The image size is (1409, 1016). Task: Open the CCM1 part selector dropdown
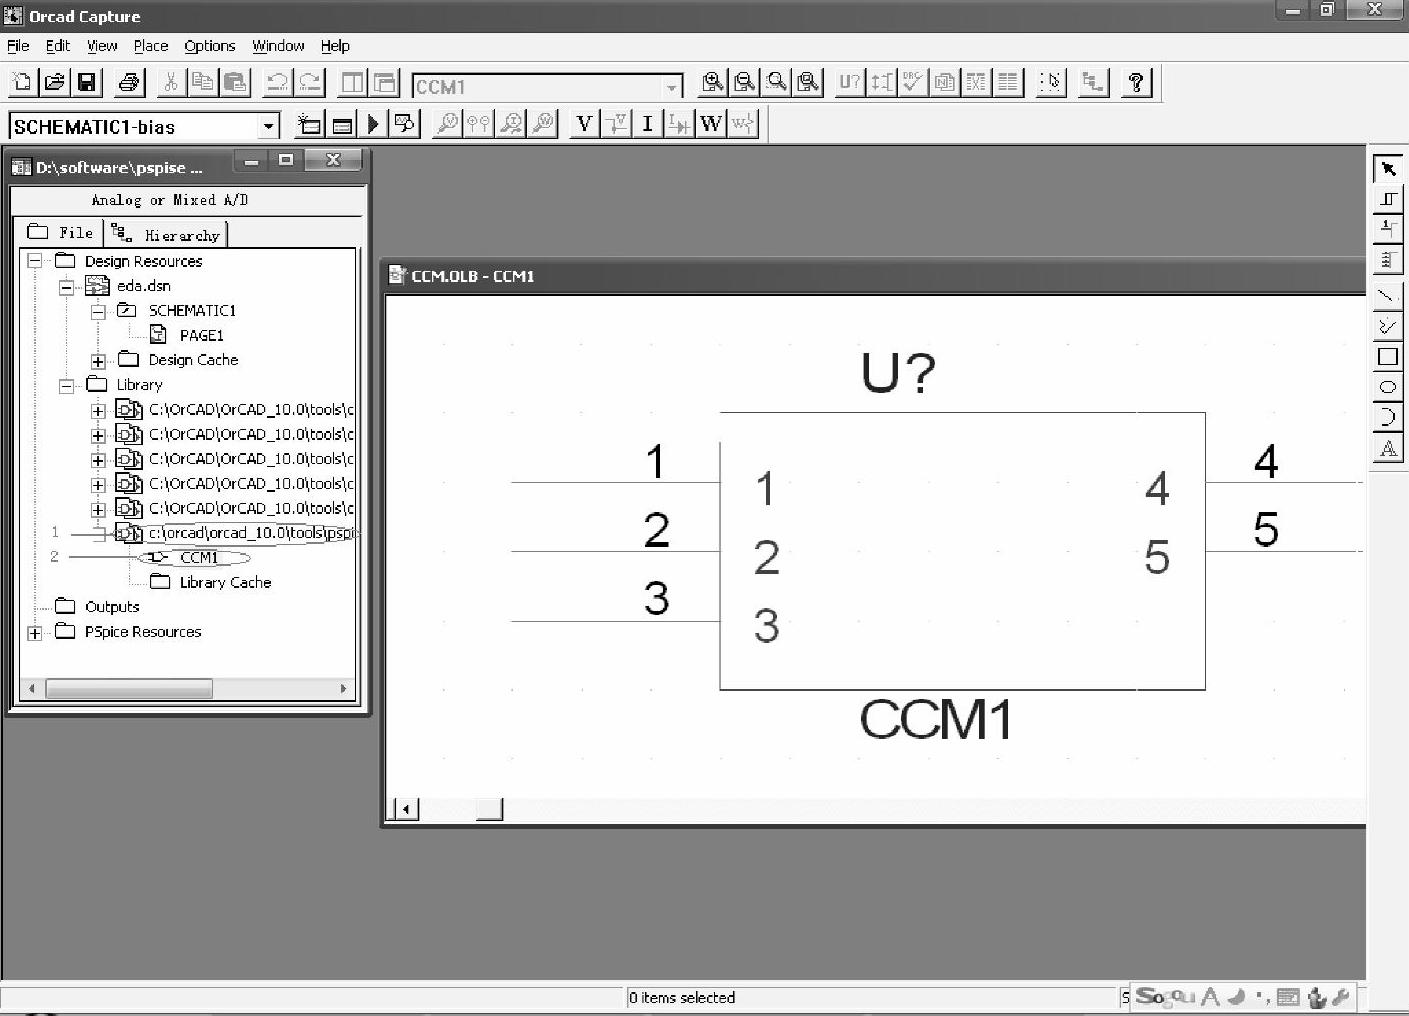(672, 87)
